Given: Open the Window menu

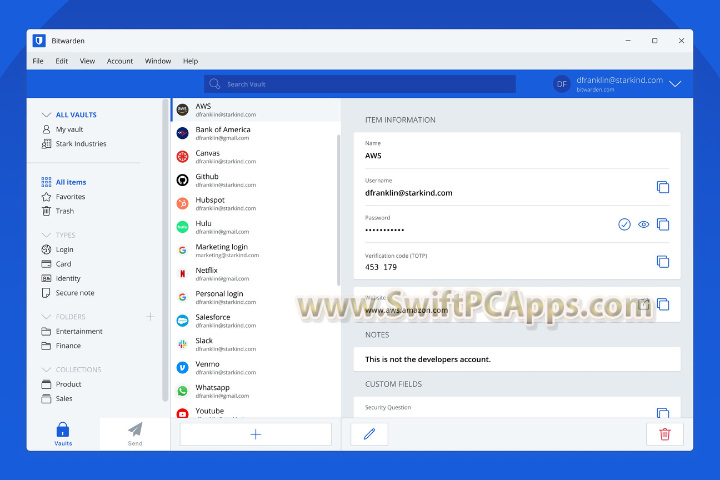Looking at the screenshot, I should 158,61.
